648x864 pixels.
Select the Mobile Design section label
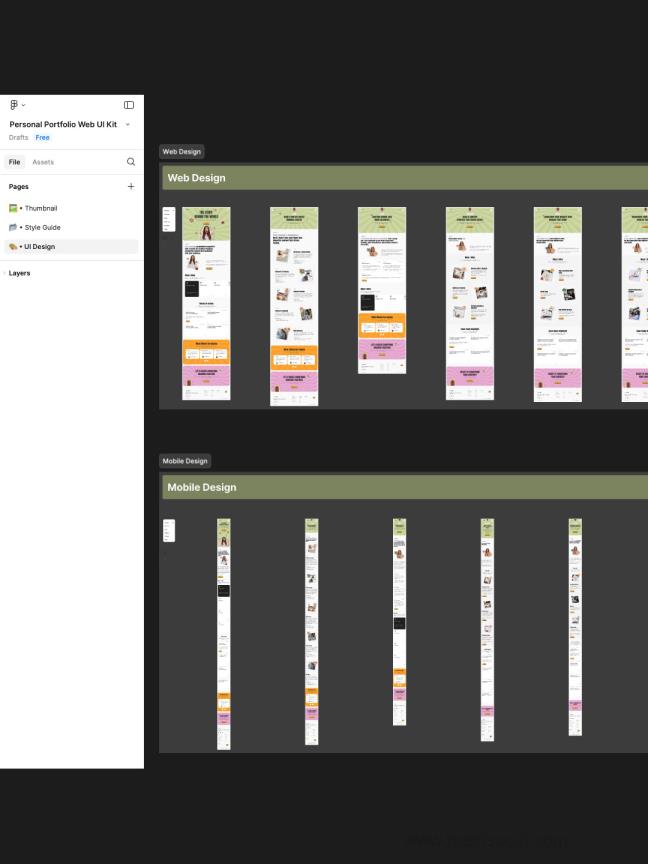pyautogui.click(x=184, y=461)
